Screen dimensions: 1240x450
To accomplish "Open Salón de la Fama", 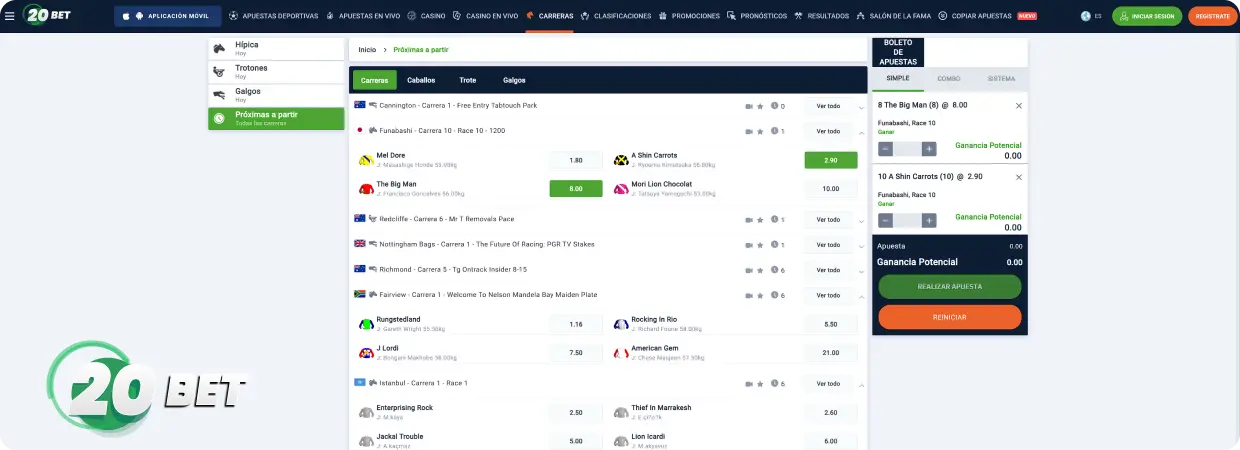I will pos(893,16).
